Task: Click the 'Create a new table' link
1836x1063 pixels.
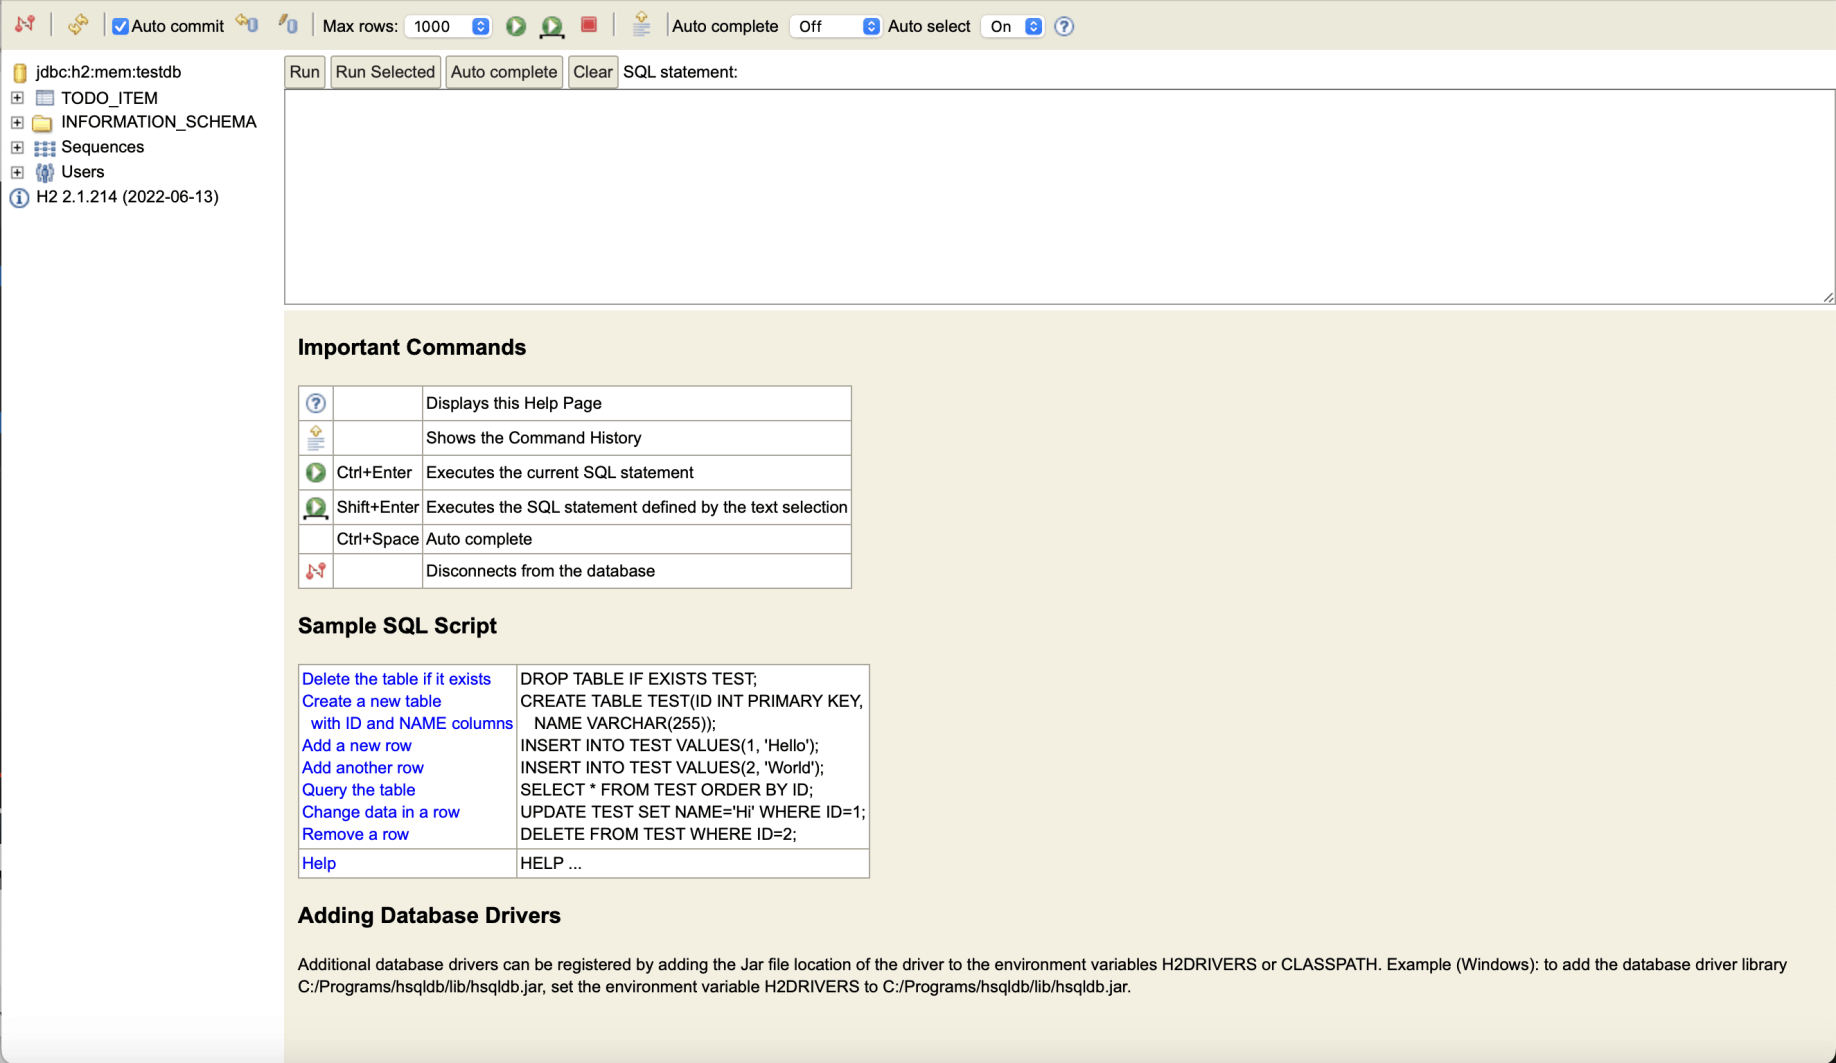Action: [x=371, y=701]
